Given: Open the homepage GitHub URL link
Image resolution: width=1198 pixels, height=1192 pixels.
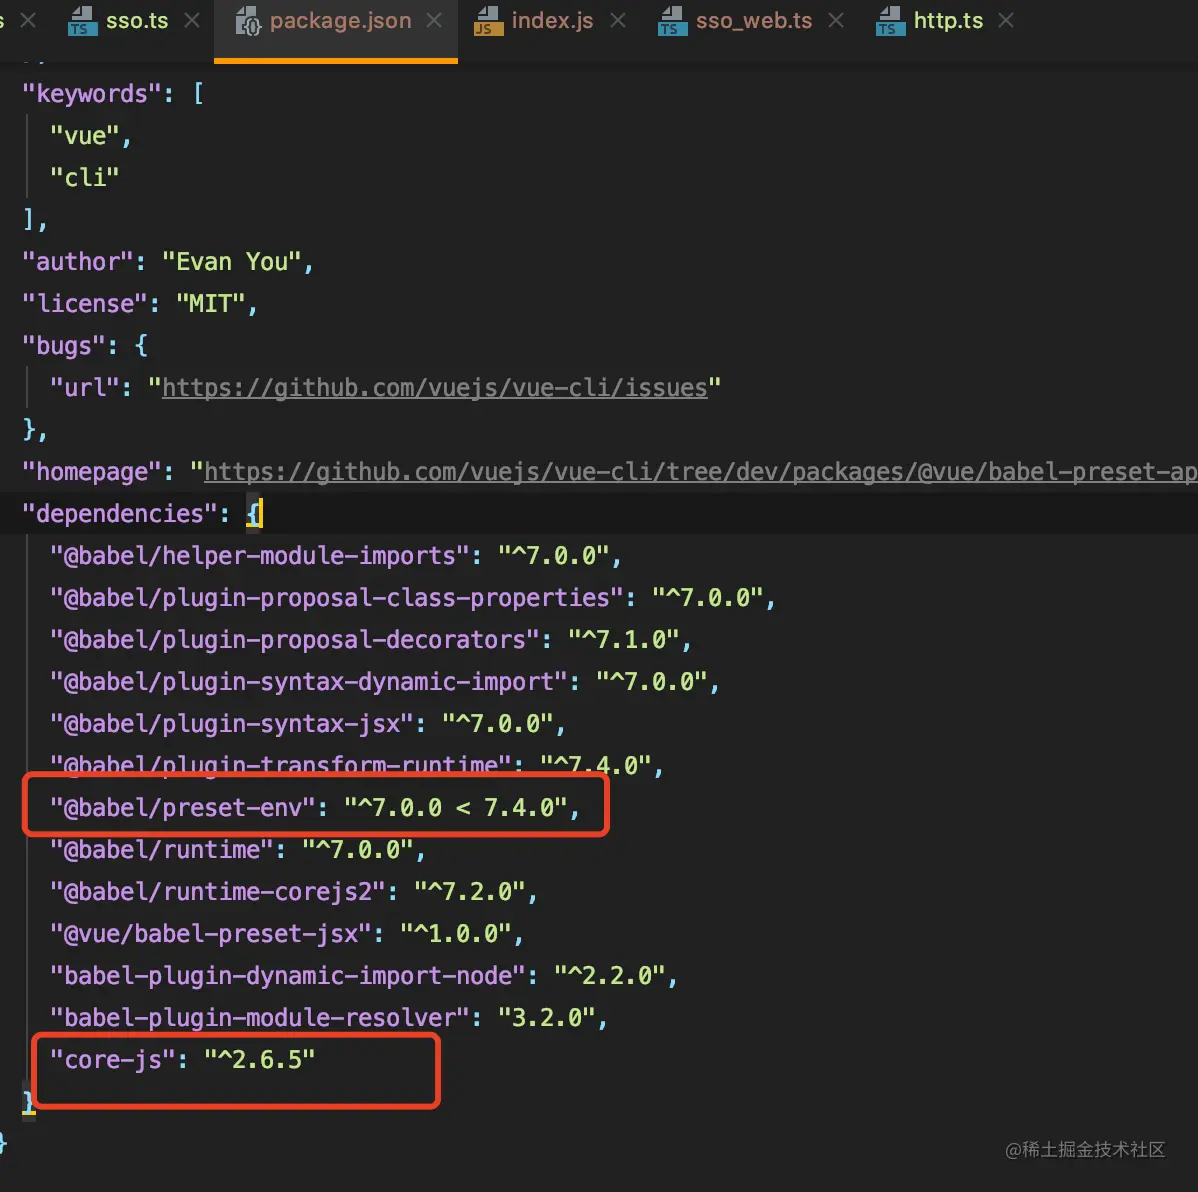Looking at the screenshot, I should pyautogui.click(x=701, y=472).
